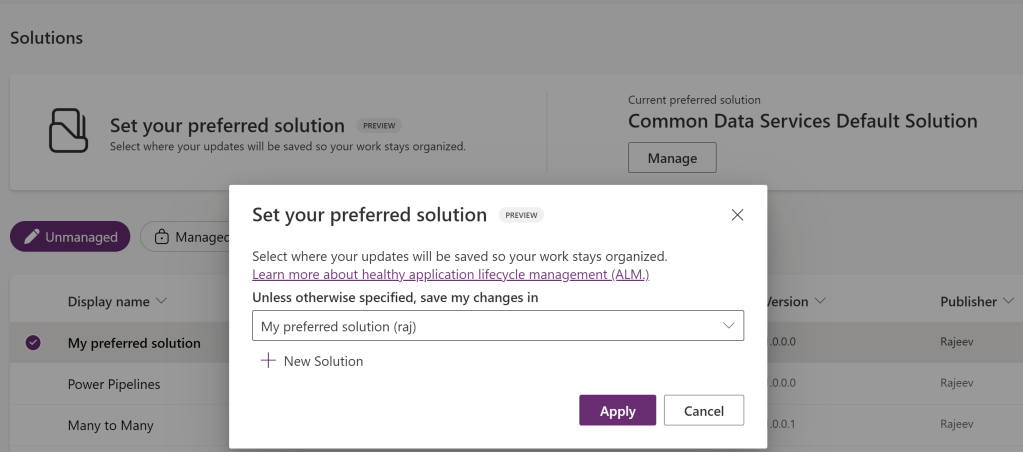Close the dialog with the X icon
The image size is (1023, 452).
pyautogui.click(x=737, y=215)
